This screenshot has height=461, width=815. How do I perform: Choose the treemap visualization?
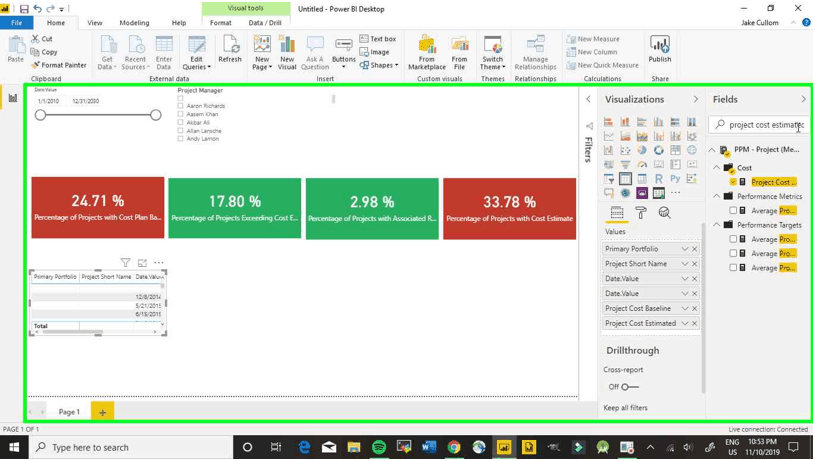[x=675, y=150]
